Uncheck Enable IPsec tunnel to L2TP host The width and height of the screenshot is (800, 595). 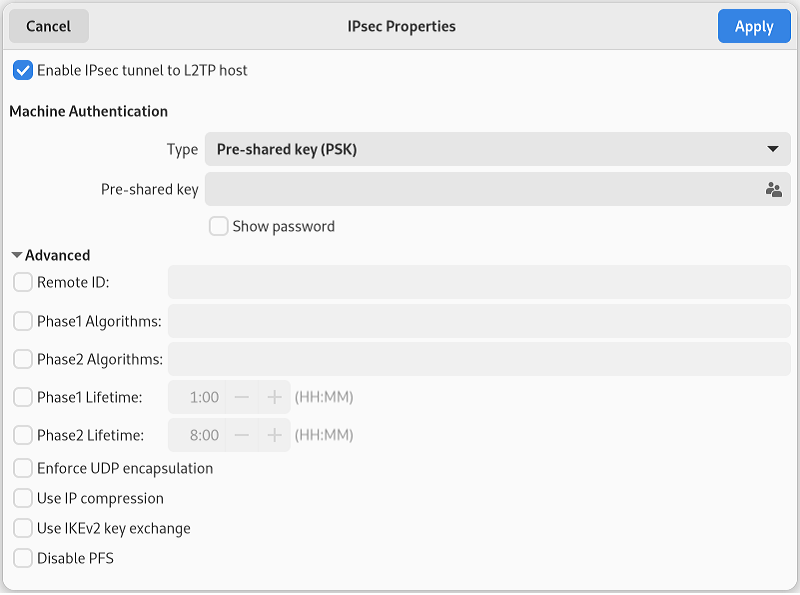coord(23,70)
